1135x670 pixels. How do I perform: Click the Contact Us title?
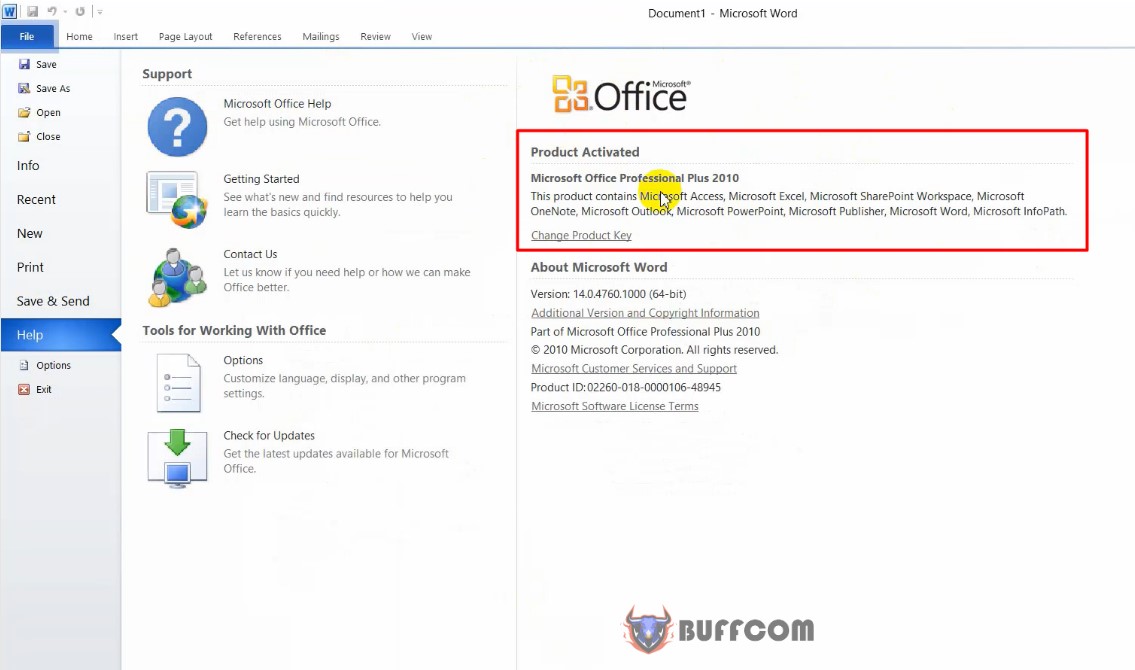250,254
